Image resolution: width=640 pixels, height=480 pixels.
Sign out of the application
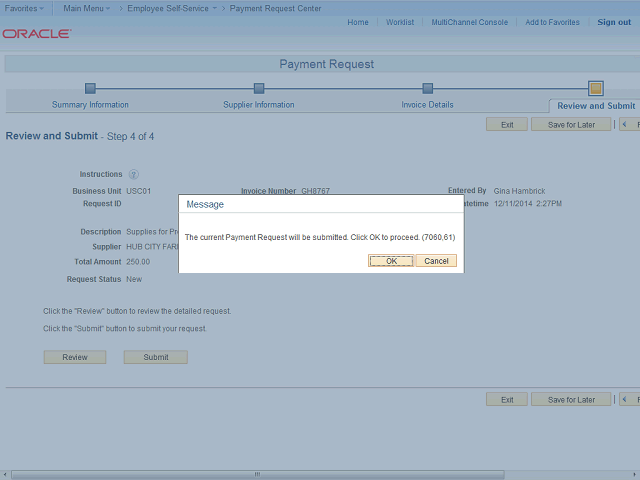click(x=614, y=22)
